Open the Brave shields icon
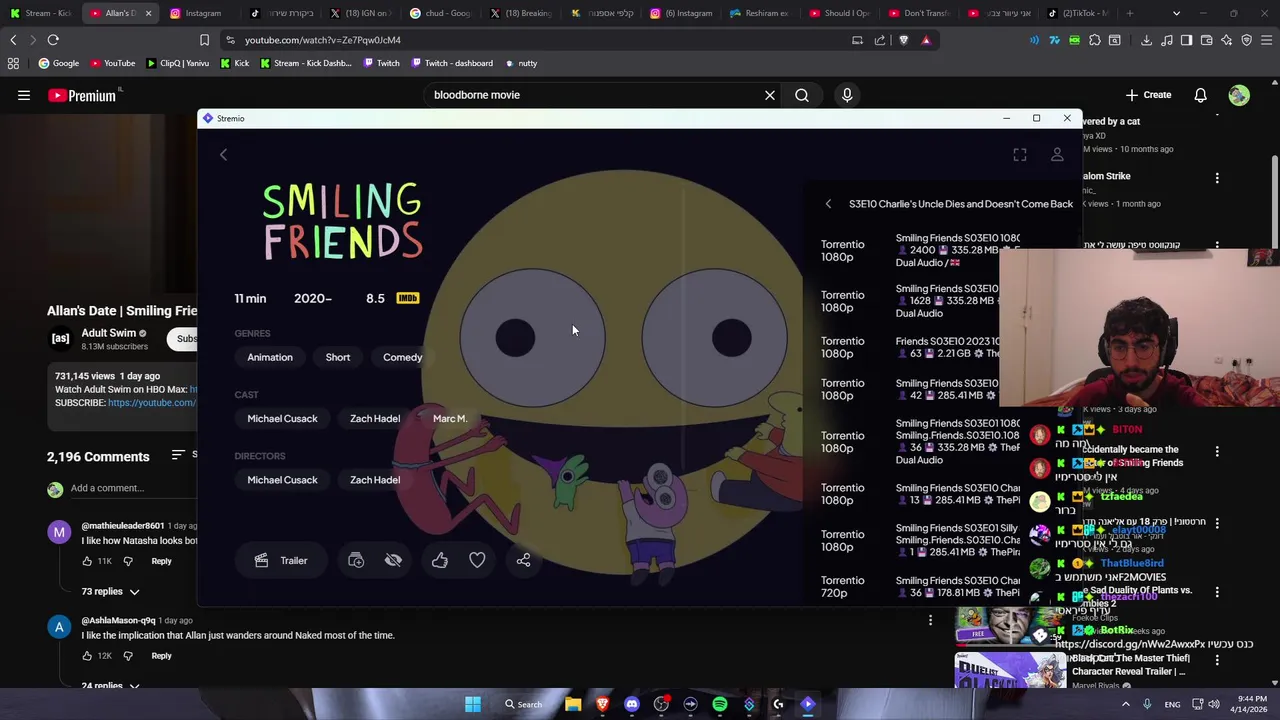This screenshot has height=720, width=1280. click(x=903, y=40)
